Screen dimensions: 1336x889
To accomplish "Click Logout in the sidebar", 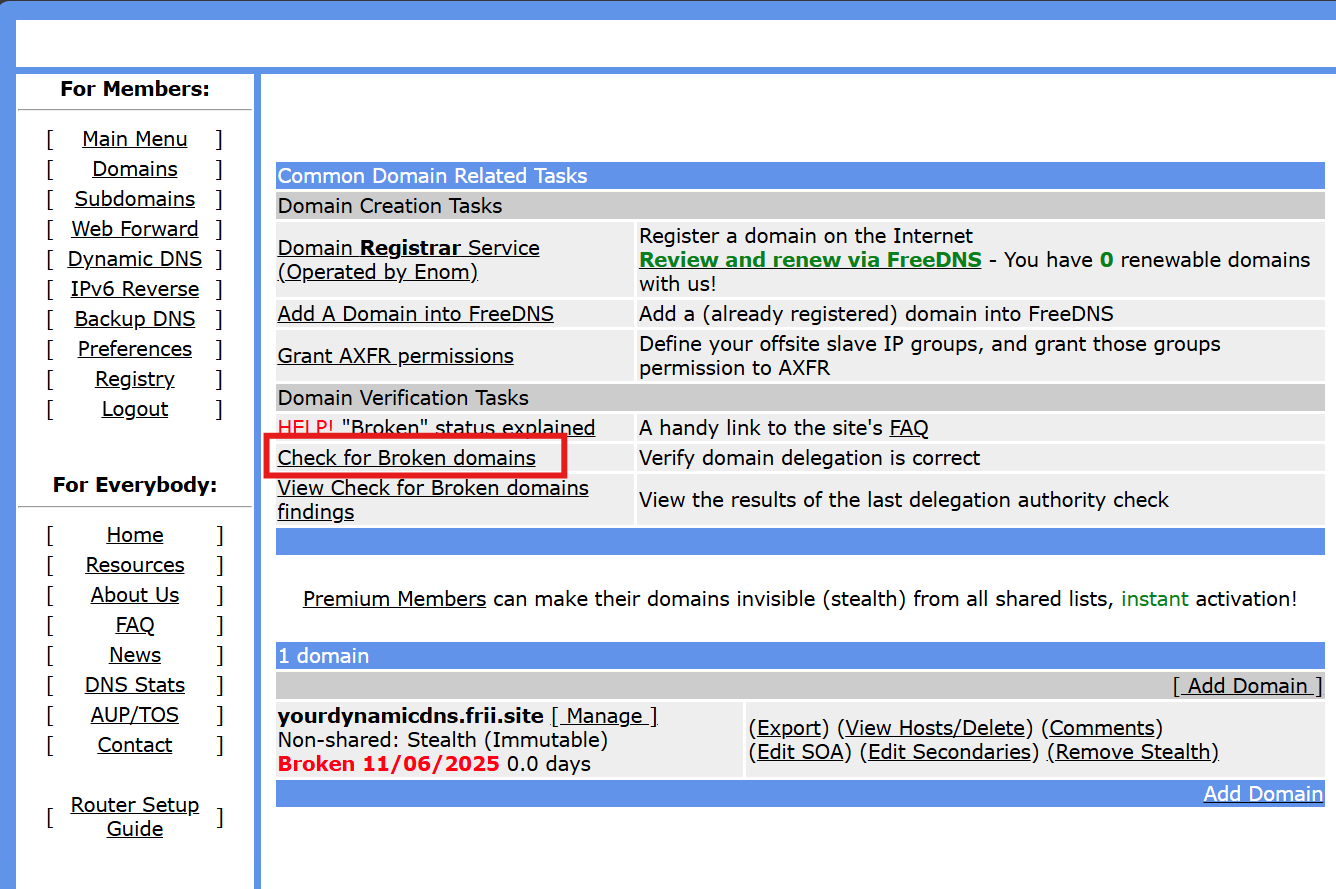I will point(135,409).
